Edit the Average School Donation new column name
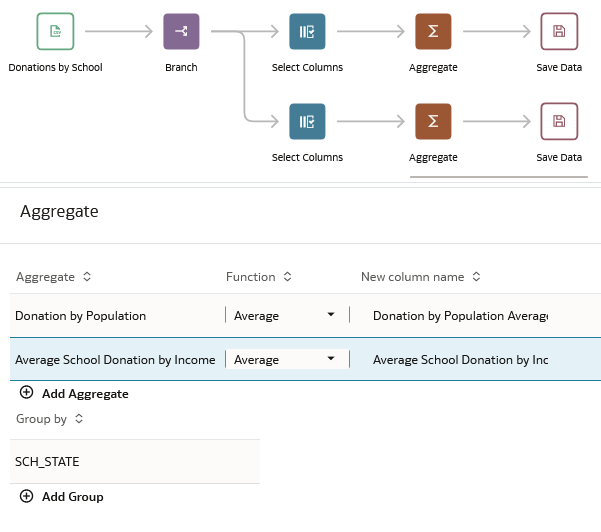This screenshot has height=532, width=601. (x=460, y=360)
